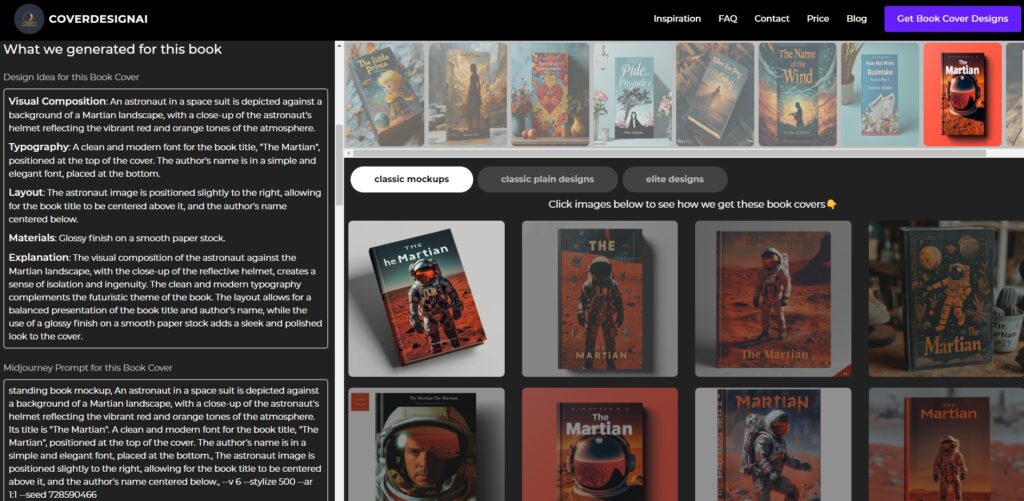Click the left panel vertical scrollbar
1024x501 pixels.
pyautogui.click(x=339, y=165)
